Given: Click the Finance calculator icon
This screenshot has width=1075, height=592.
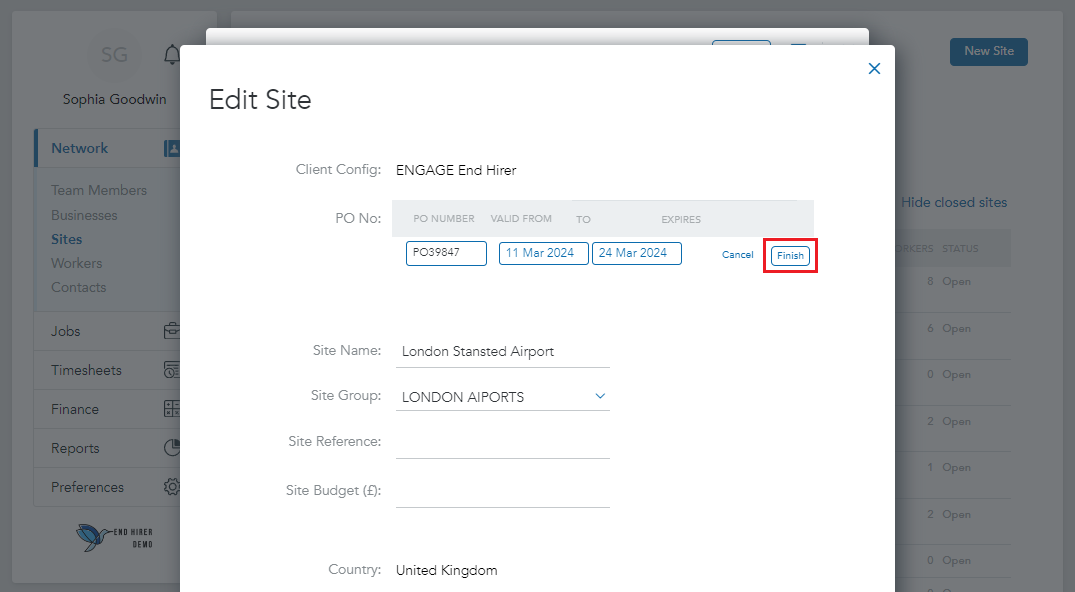Looking at the screenshot, I should pyautogui.click(x=172, y=409).
